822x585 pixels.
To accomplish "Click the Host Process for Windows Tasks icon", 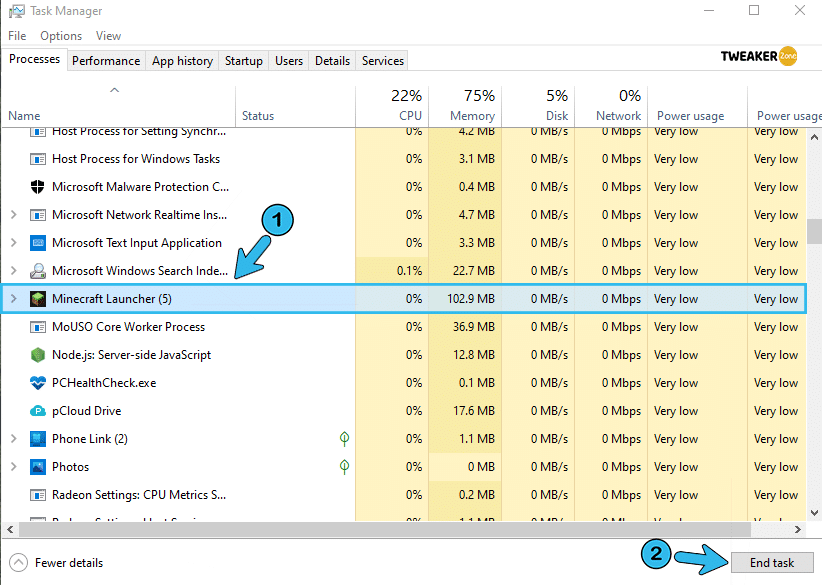I will point(38,159).
